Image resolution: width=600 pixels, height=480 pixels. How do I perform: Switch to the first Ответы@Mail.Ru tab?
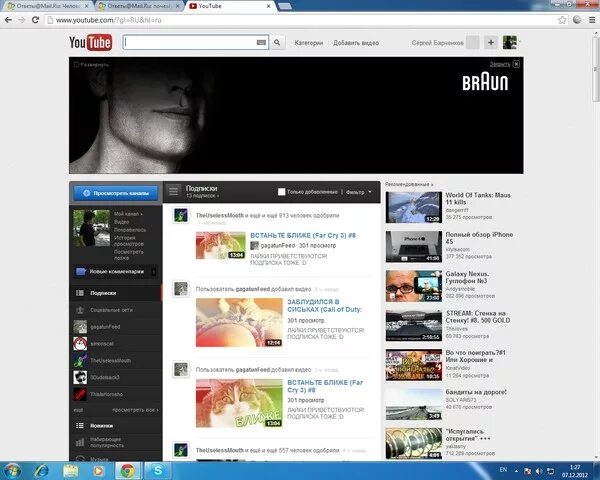(x=47, y=6)
